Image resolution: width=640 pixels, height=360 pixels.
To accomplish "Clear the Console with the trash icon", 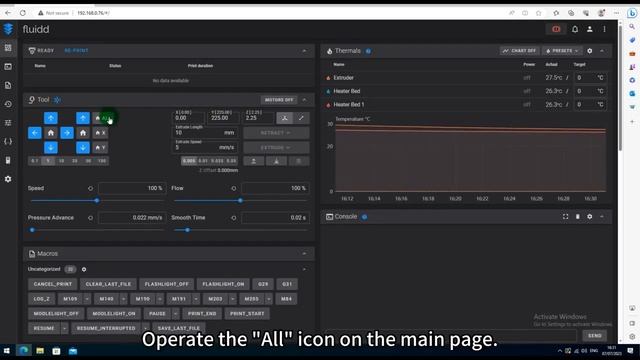I will coord(578,216).
